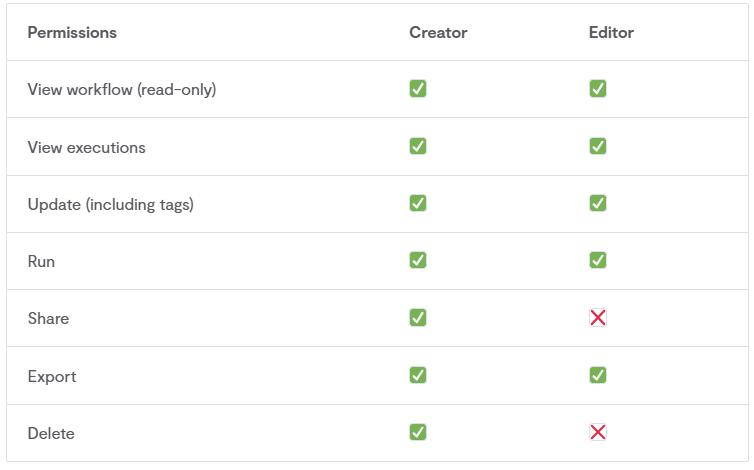
Task: Click Creator checkmark in View executions row
Action: (x=417, y=146)
